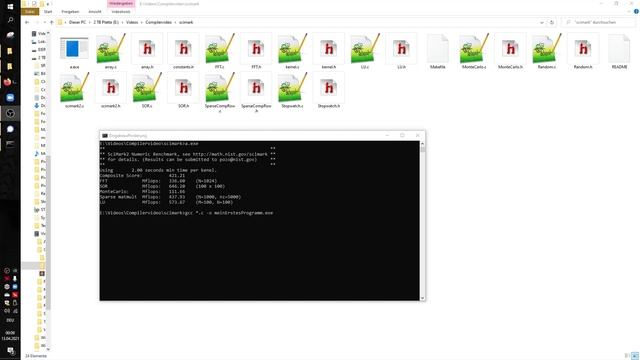
Task: Open the Videotools ribbon tab
Action: (121, 11)
